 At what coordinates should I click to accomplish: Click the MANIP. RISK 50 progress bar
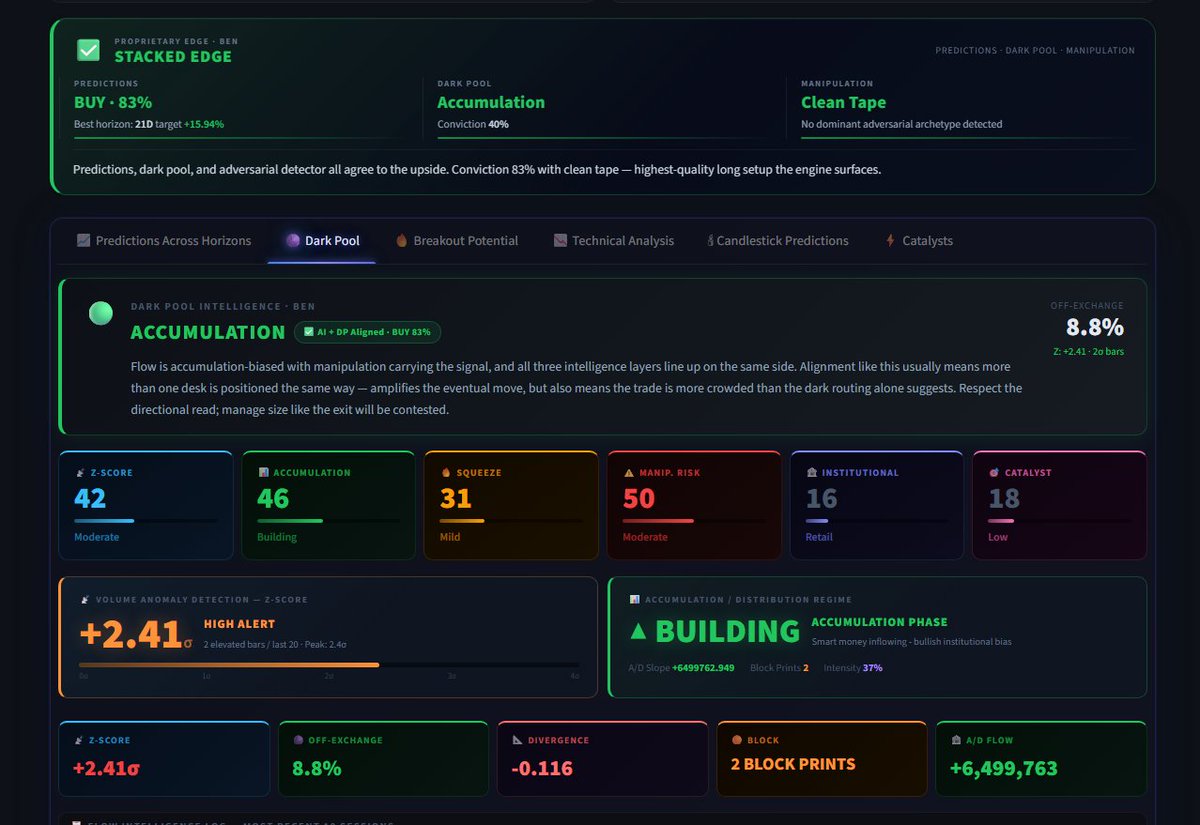[x=695, y=521]
